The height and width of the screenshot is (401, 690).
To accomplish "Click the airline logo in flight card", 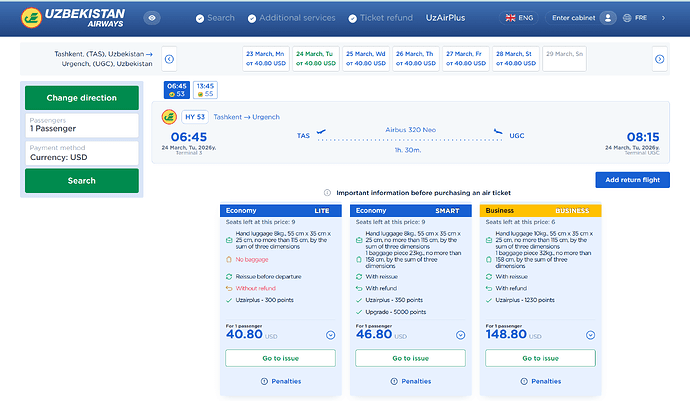I will [x=169, y=117].
